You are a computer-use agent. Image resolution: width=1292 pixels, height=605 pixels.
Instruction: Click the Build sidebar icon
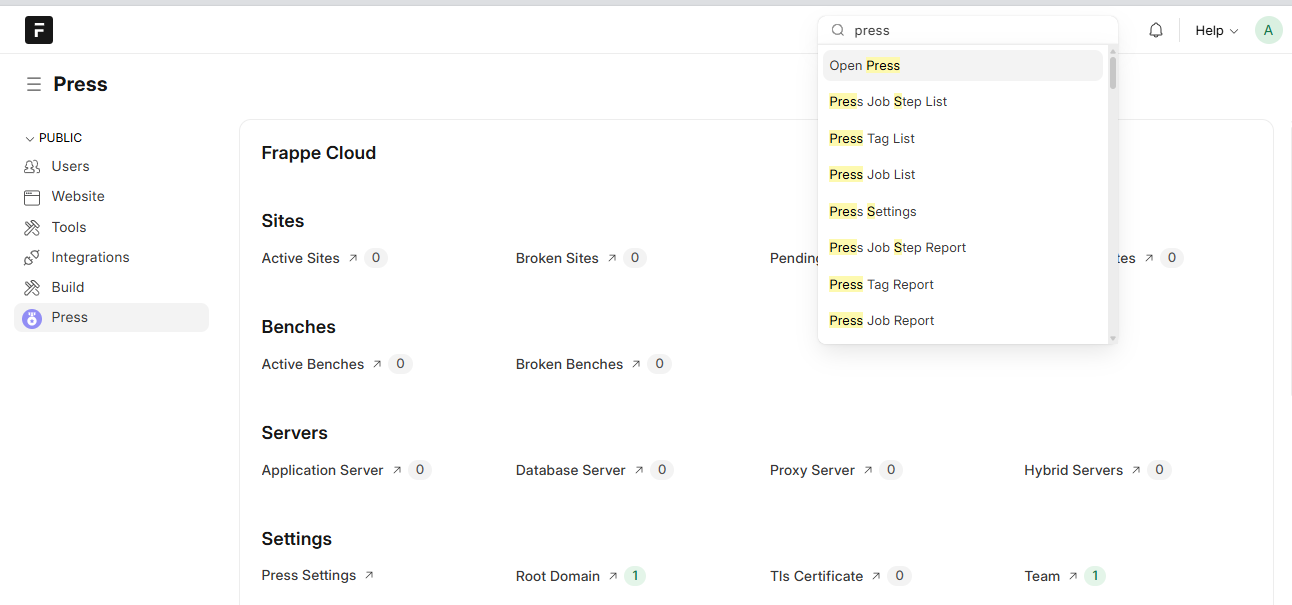pyautogui.click(x=32, y=288)
